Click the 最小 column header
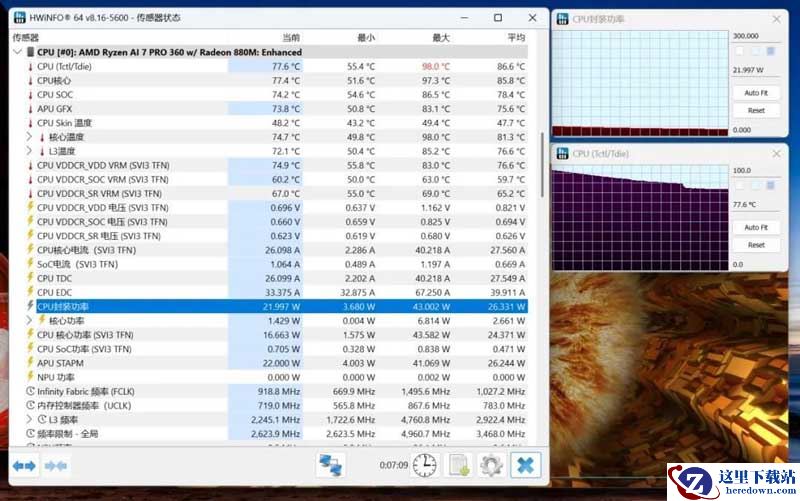This screenshot has height=501, width=800. click(366, 37)
